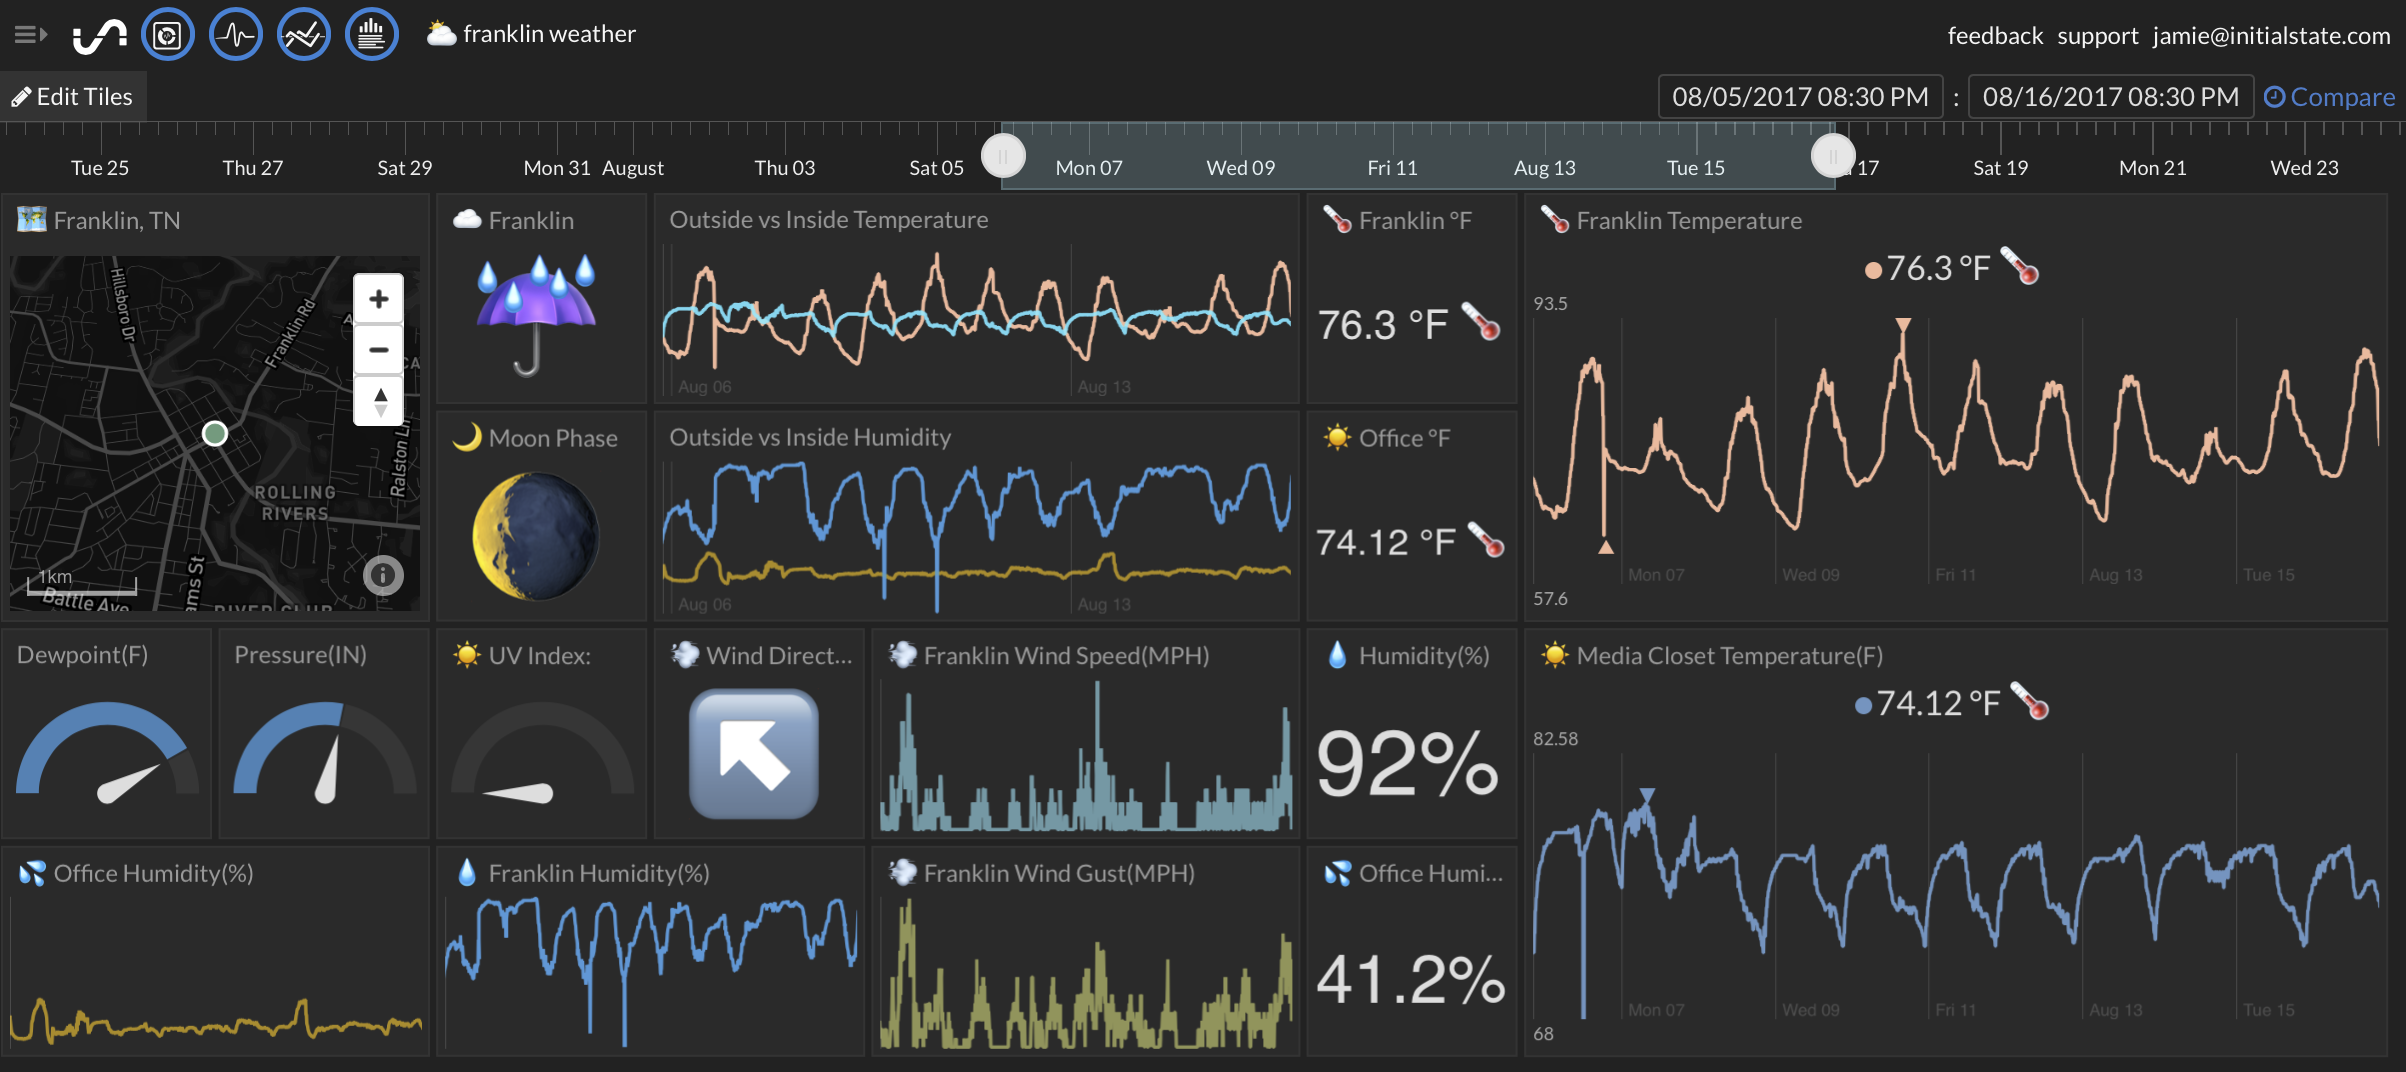The image size is (2406, 1072).
Task: Open the Source data view icon
Action: coord(371,36)
